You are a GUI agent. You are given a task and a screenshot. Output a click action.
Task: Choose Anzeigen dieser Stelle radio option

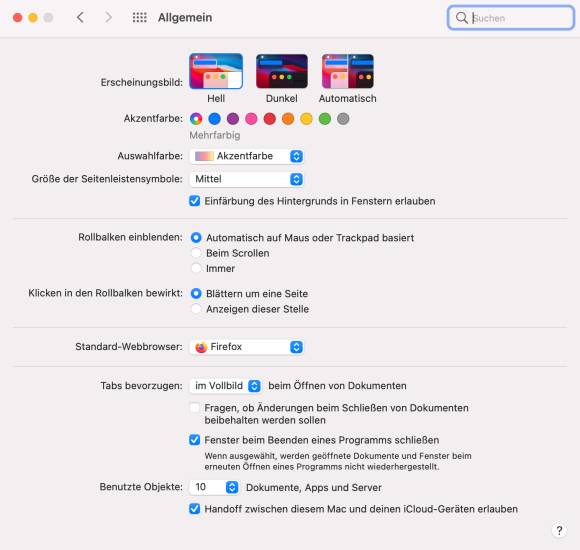coord(196,309)
